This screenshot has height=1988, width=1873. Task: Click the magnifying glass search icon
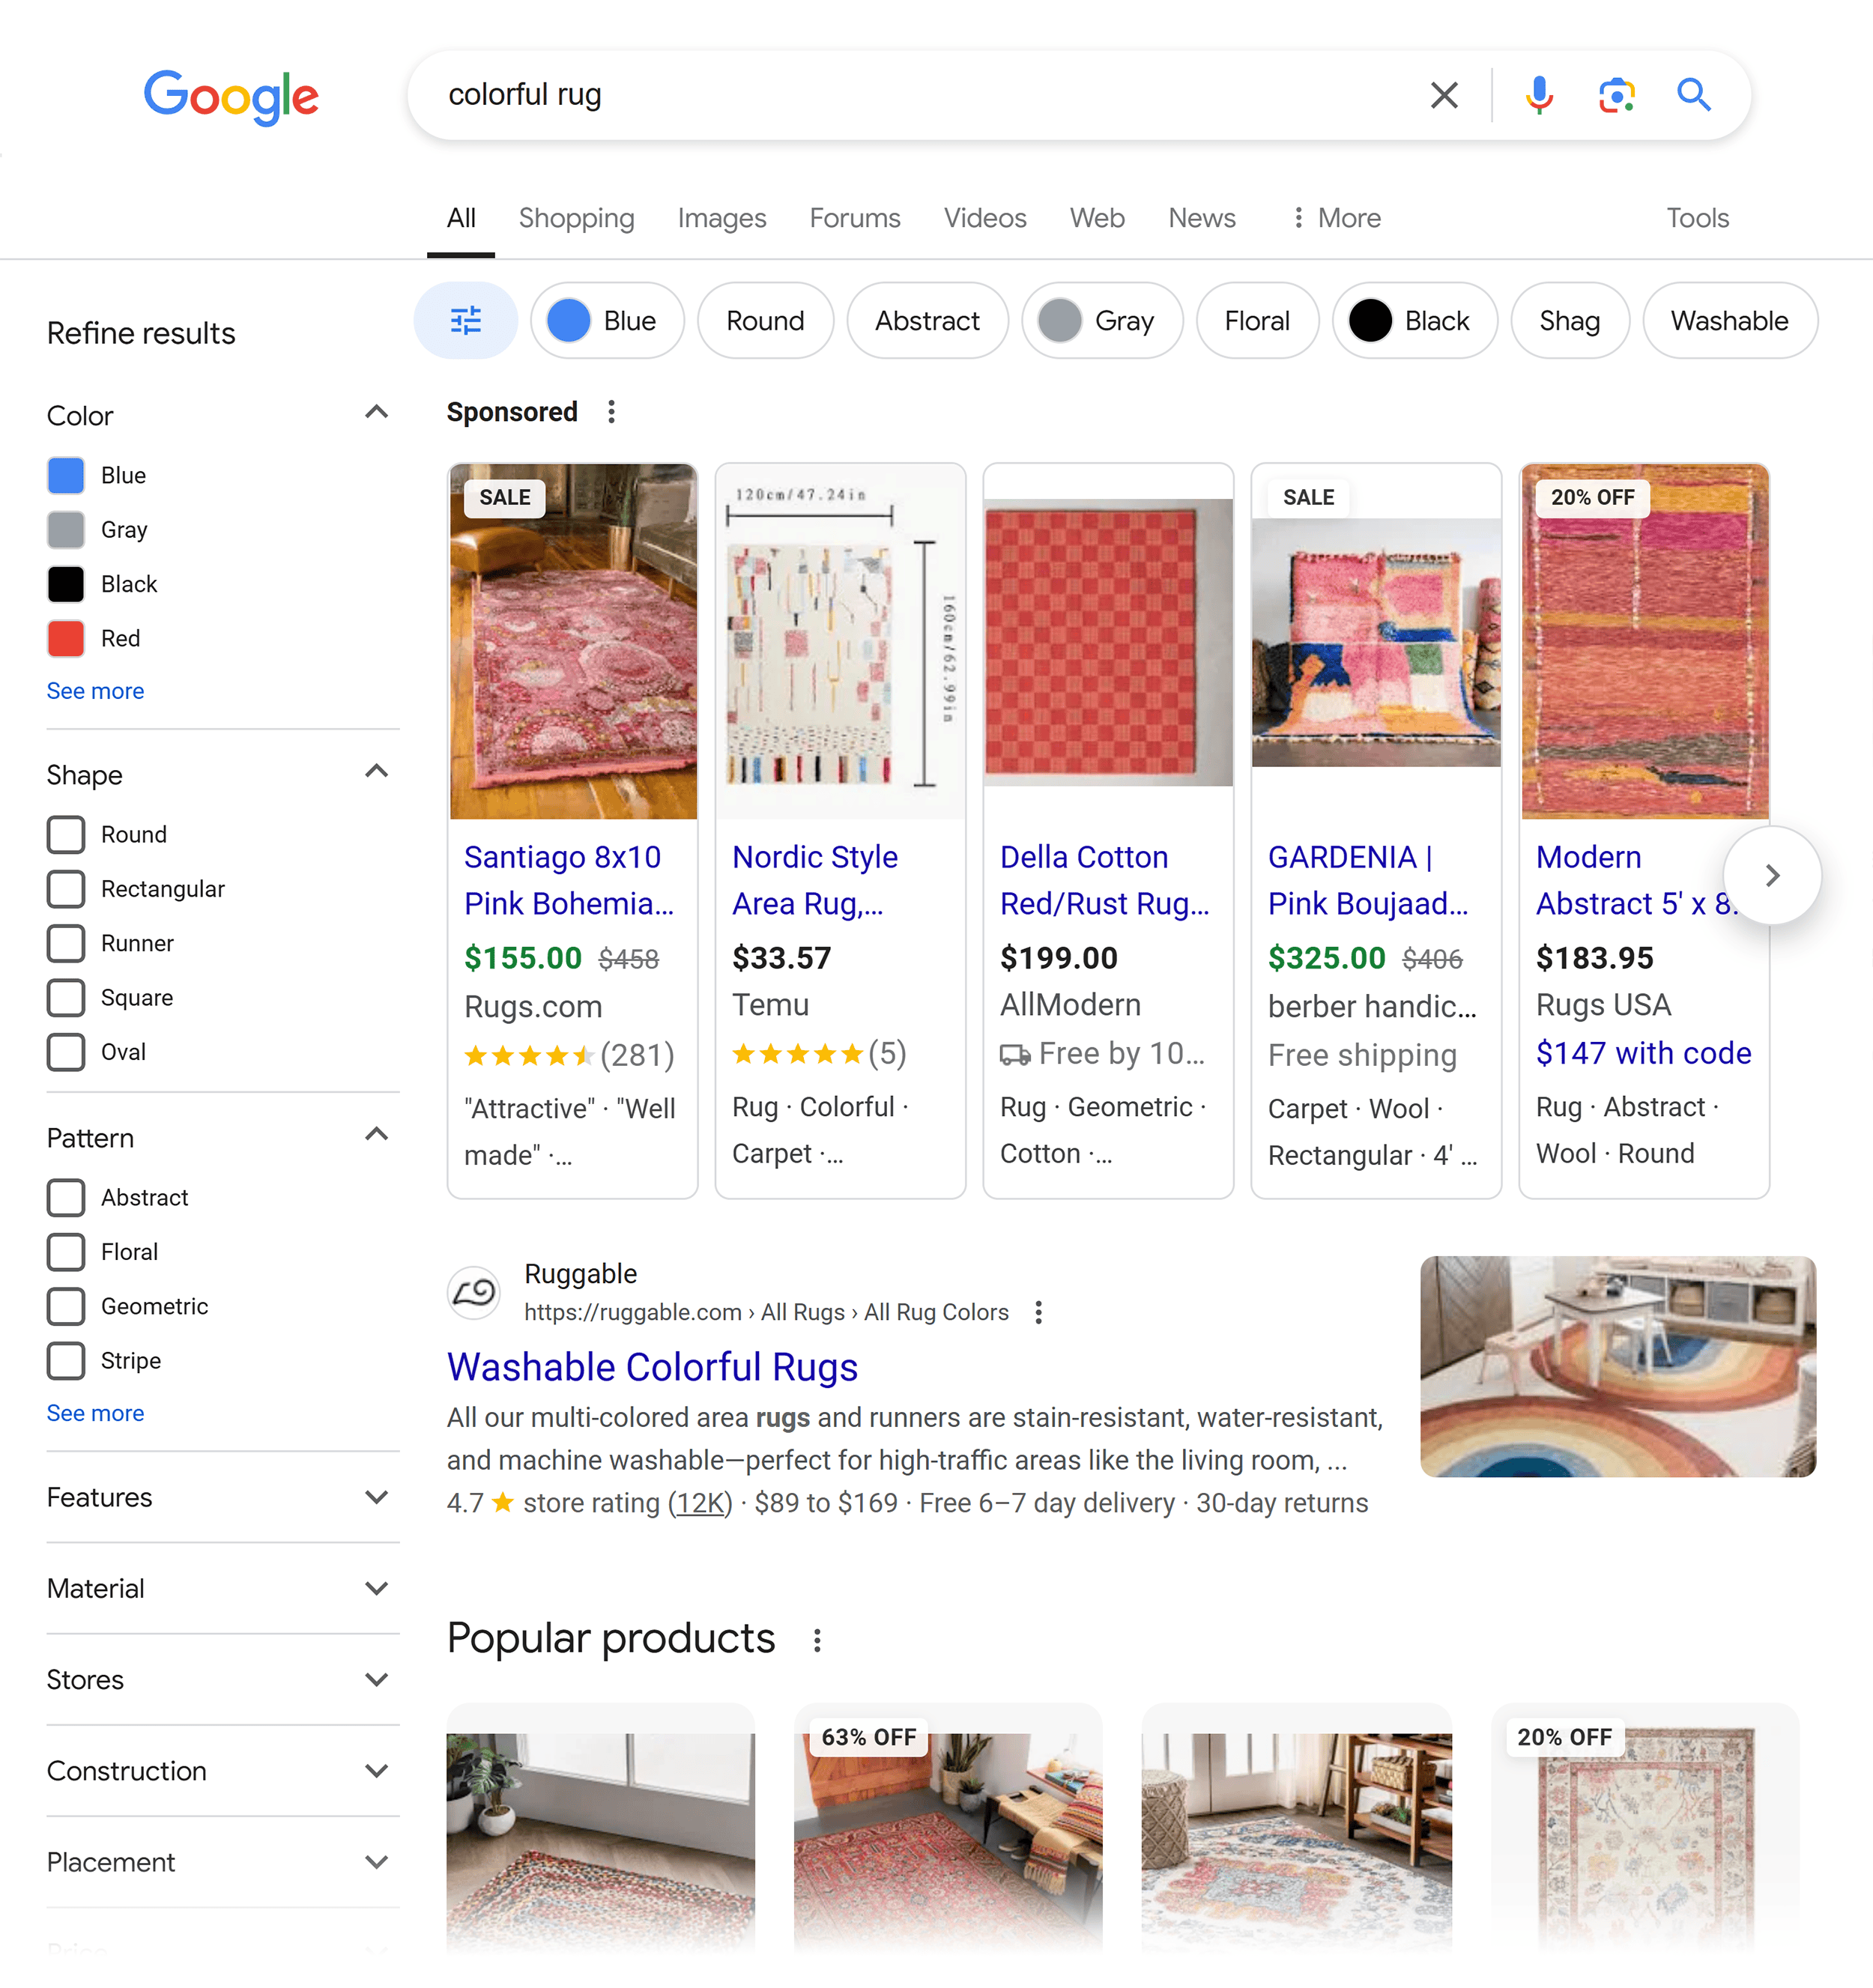(1694, 95)
